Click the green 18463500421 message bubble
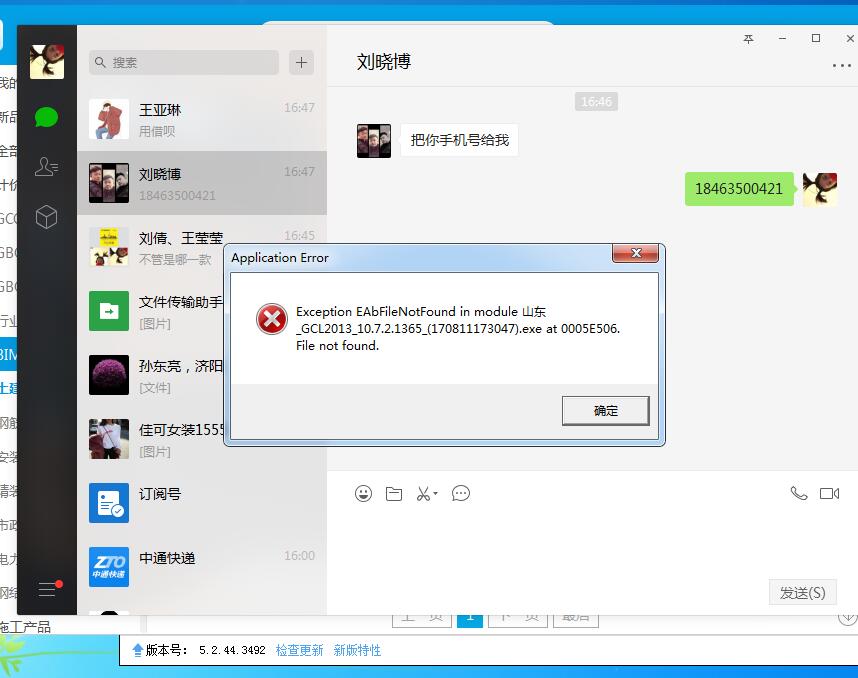 (739, 189)
